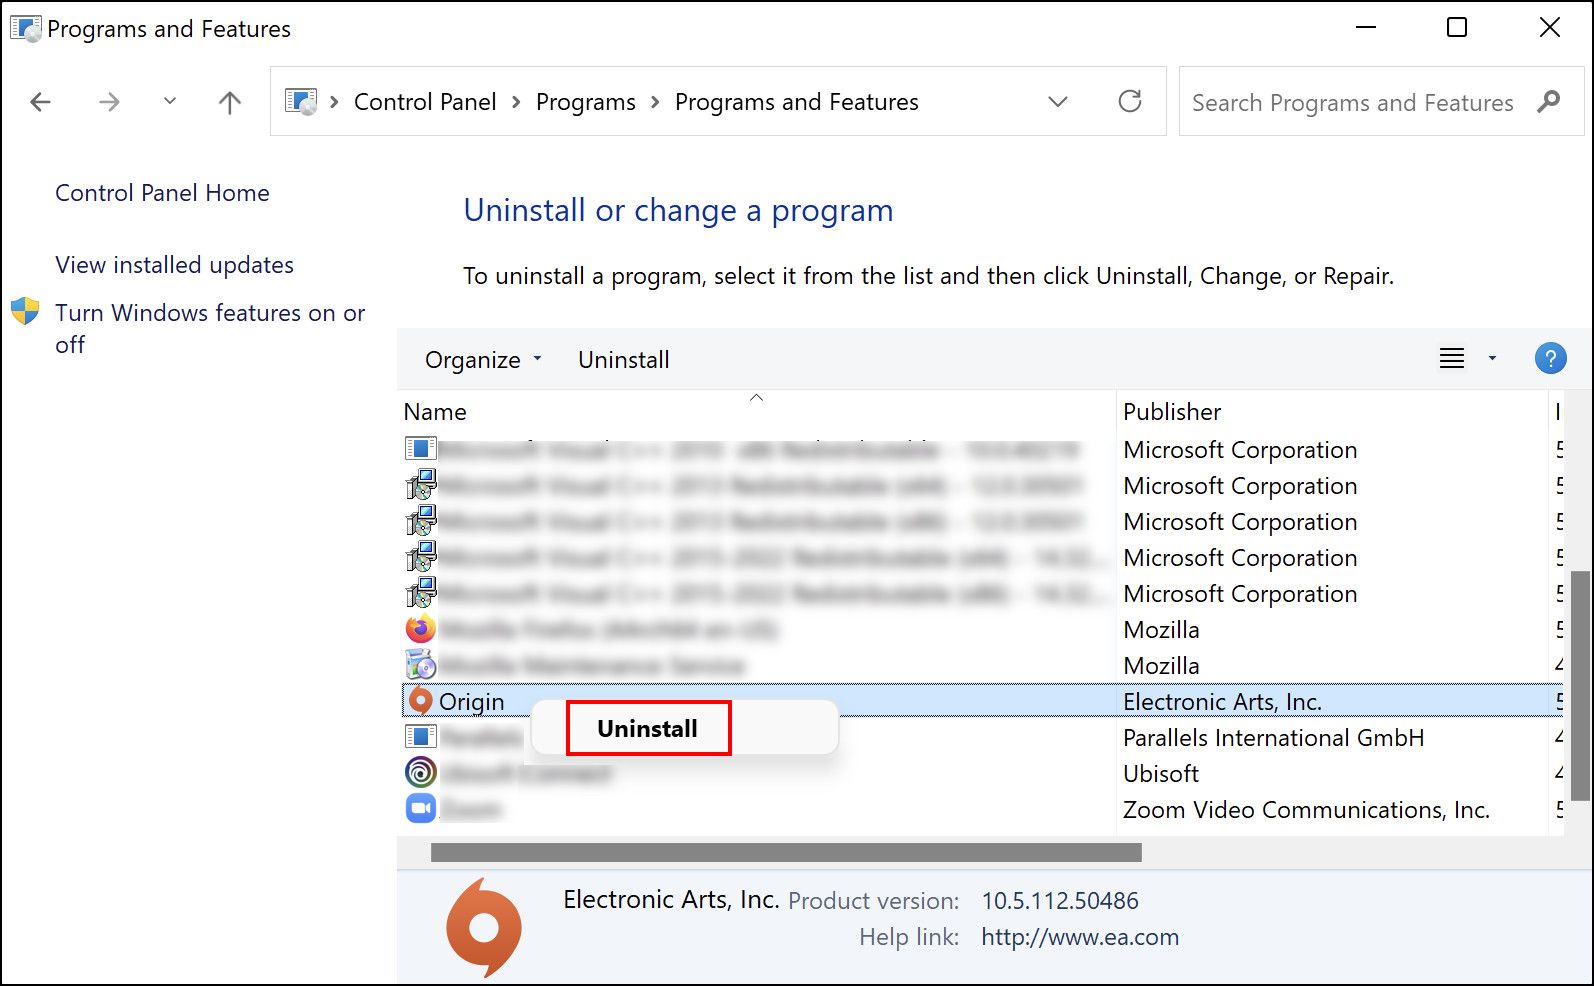Minimize the Programs and Features window
The height and width of the screenshot is (986, 1594).
[1365, 28]
